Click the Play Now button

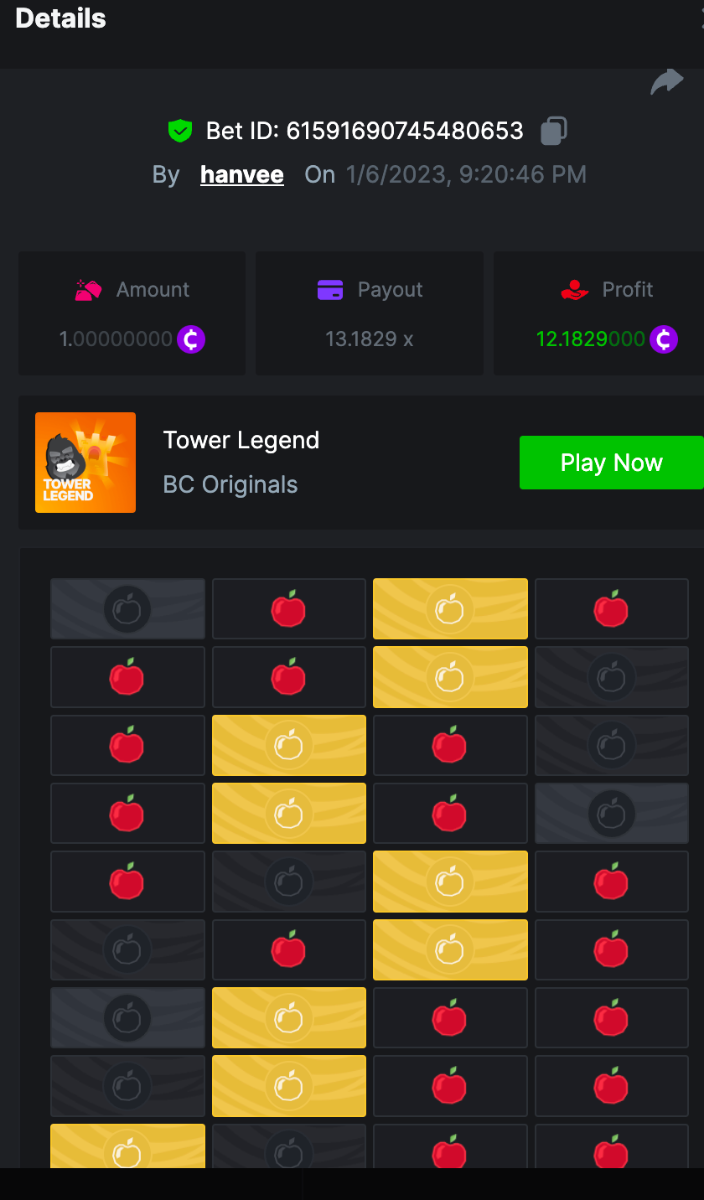click(x=611, y=463)
